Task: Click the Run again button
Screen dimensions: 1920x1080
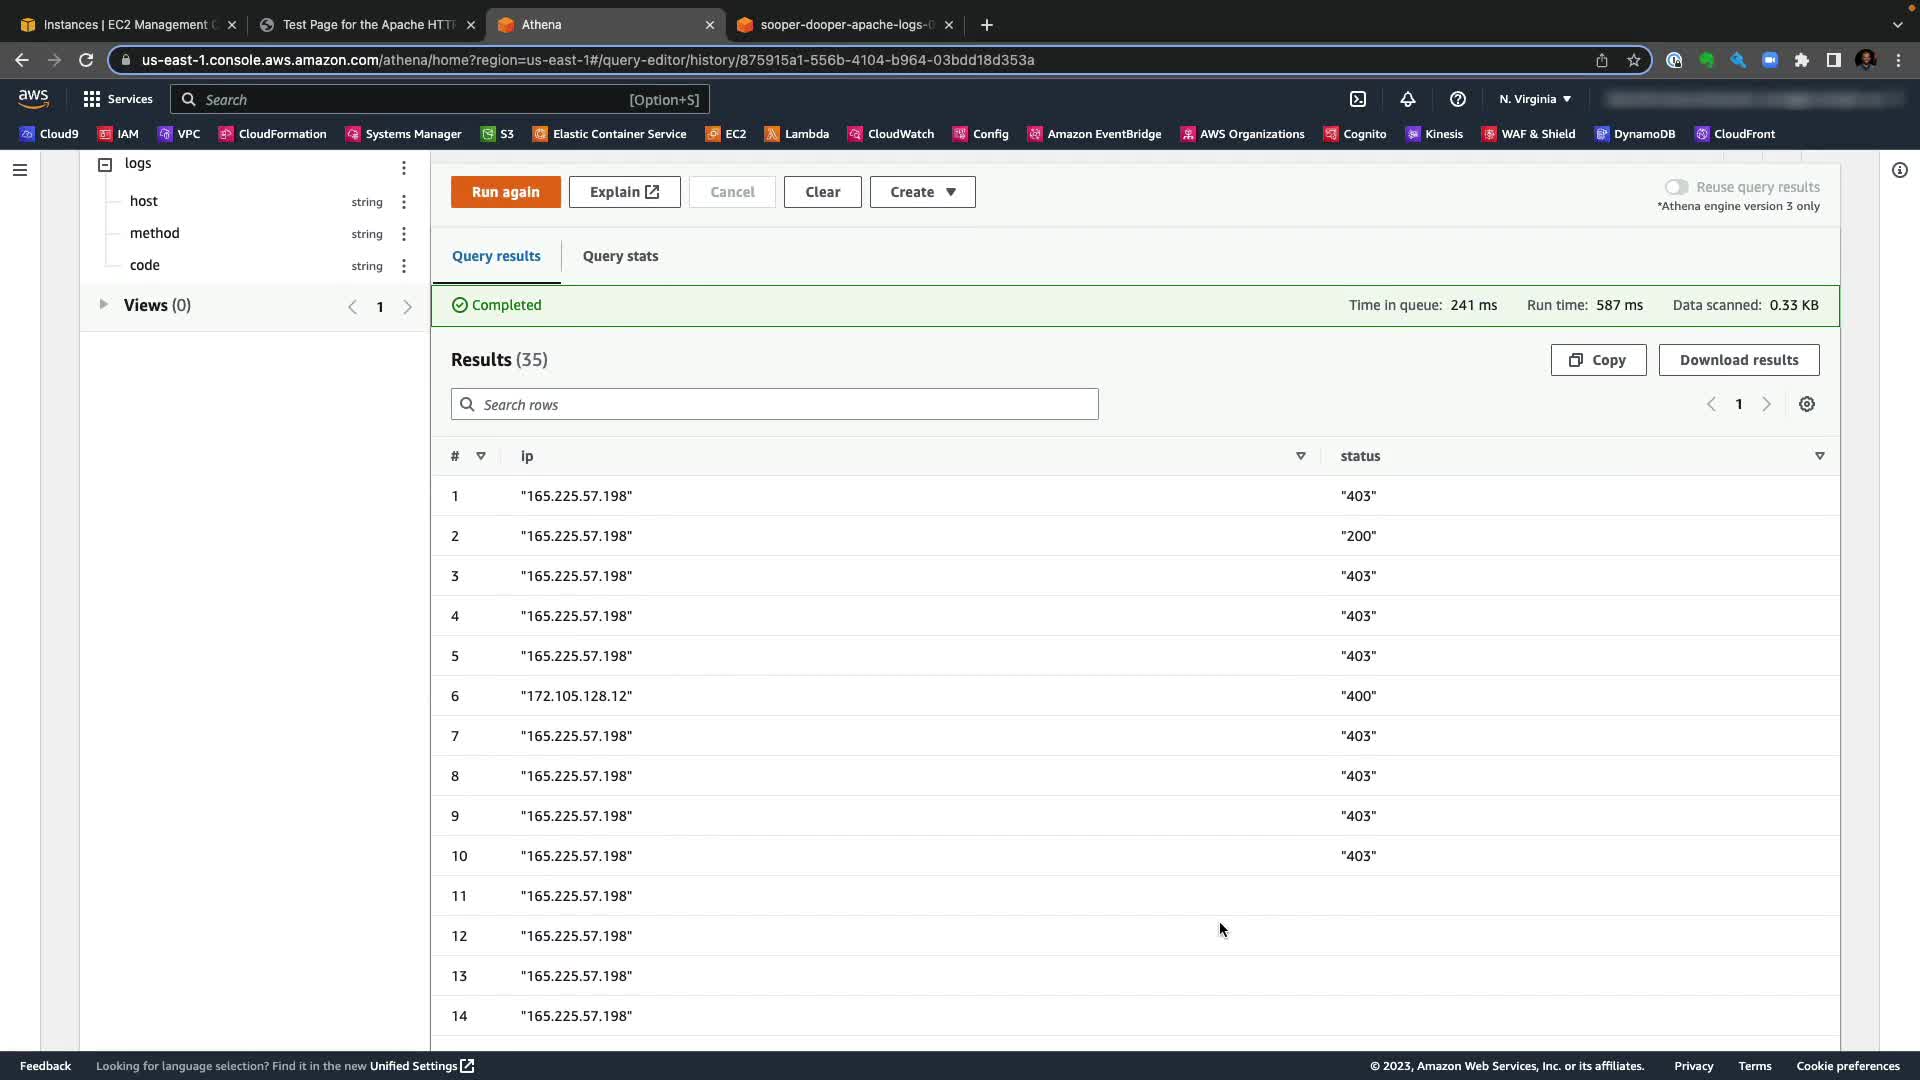Action: (x=505, y=192)
